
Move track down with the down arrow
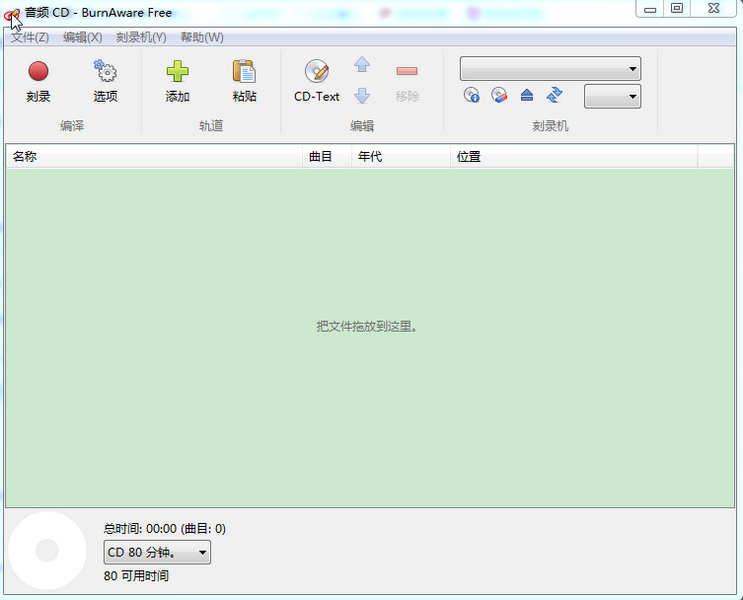click(362, 95)
